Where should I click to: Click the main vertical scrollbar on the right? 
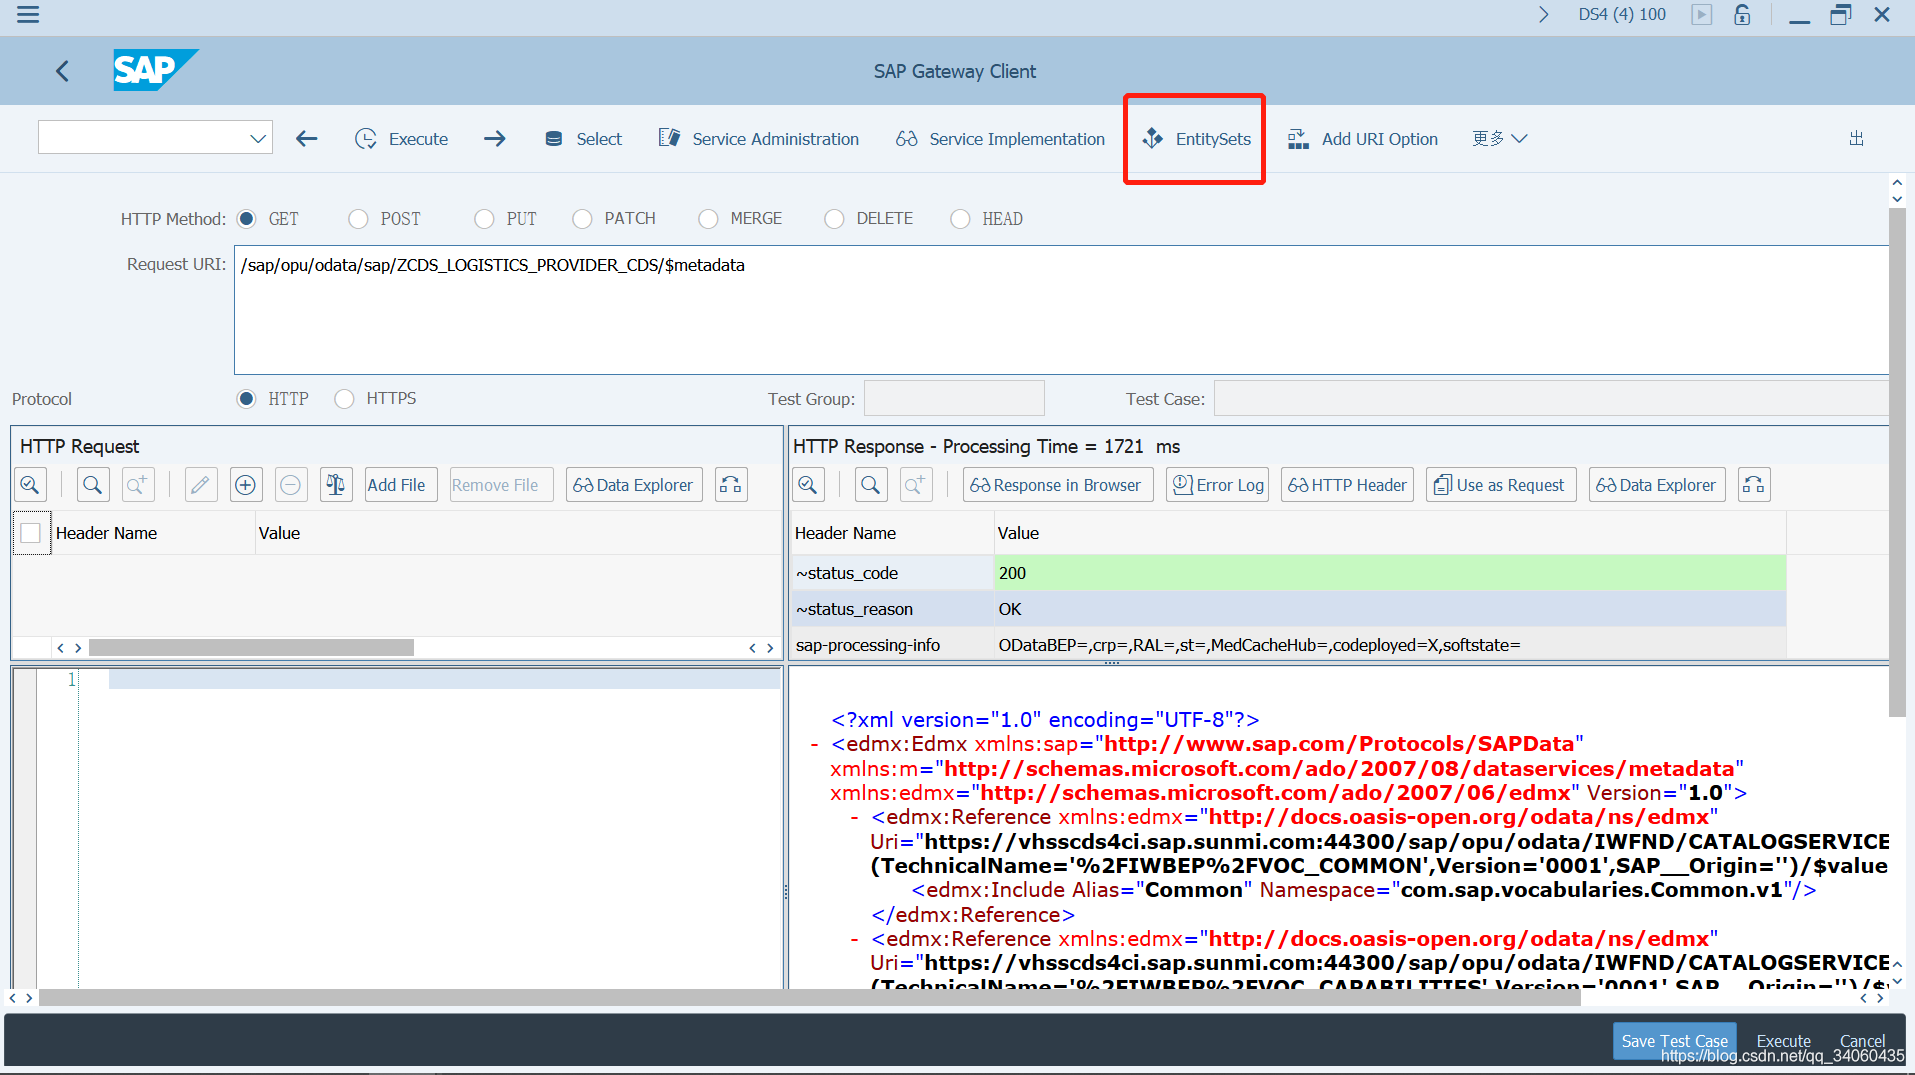[1897, 462]
